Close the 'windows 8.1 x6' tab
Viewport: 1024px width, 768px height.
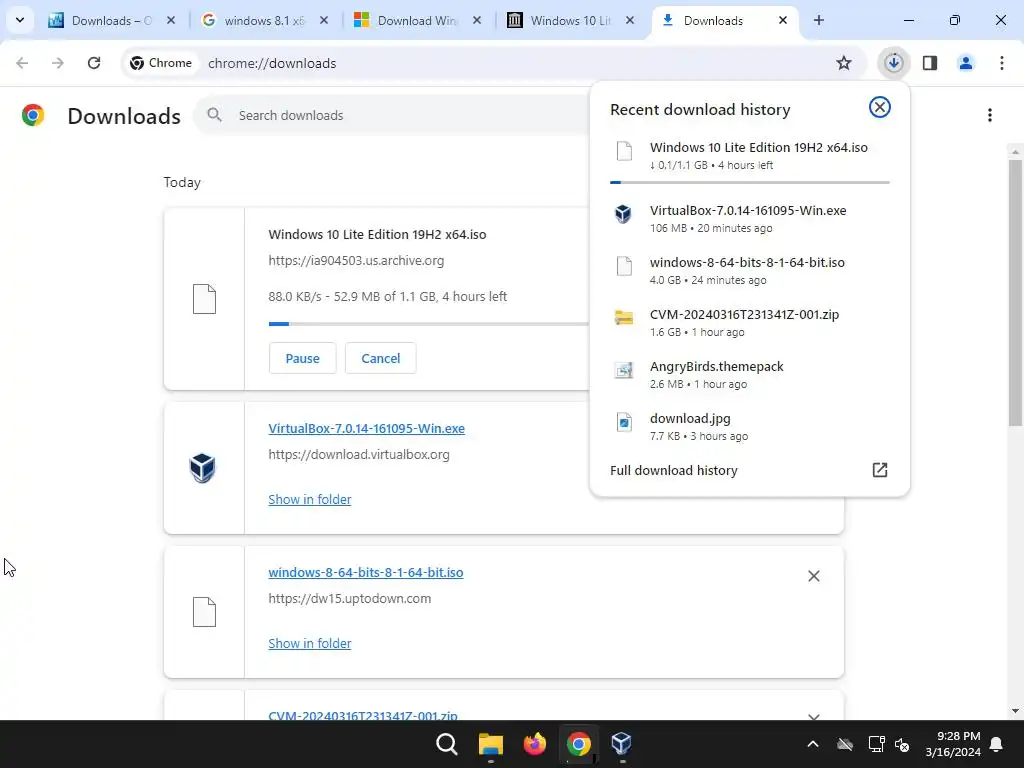click(324, 20)
